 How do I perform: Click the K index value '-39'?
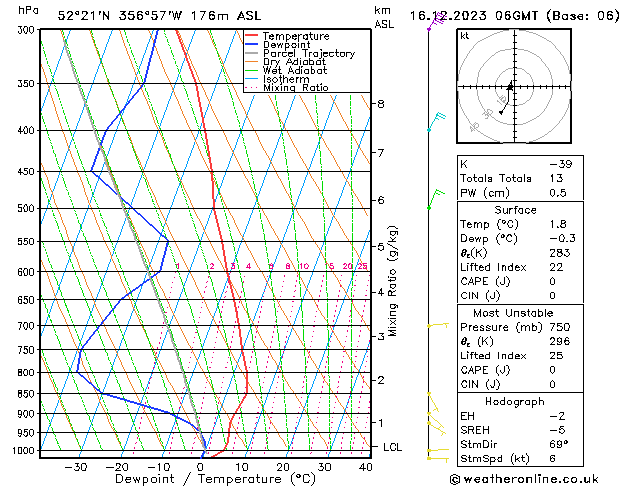pyautogui.click(x=560, y=164)
